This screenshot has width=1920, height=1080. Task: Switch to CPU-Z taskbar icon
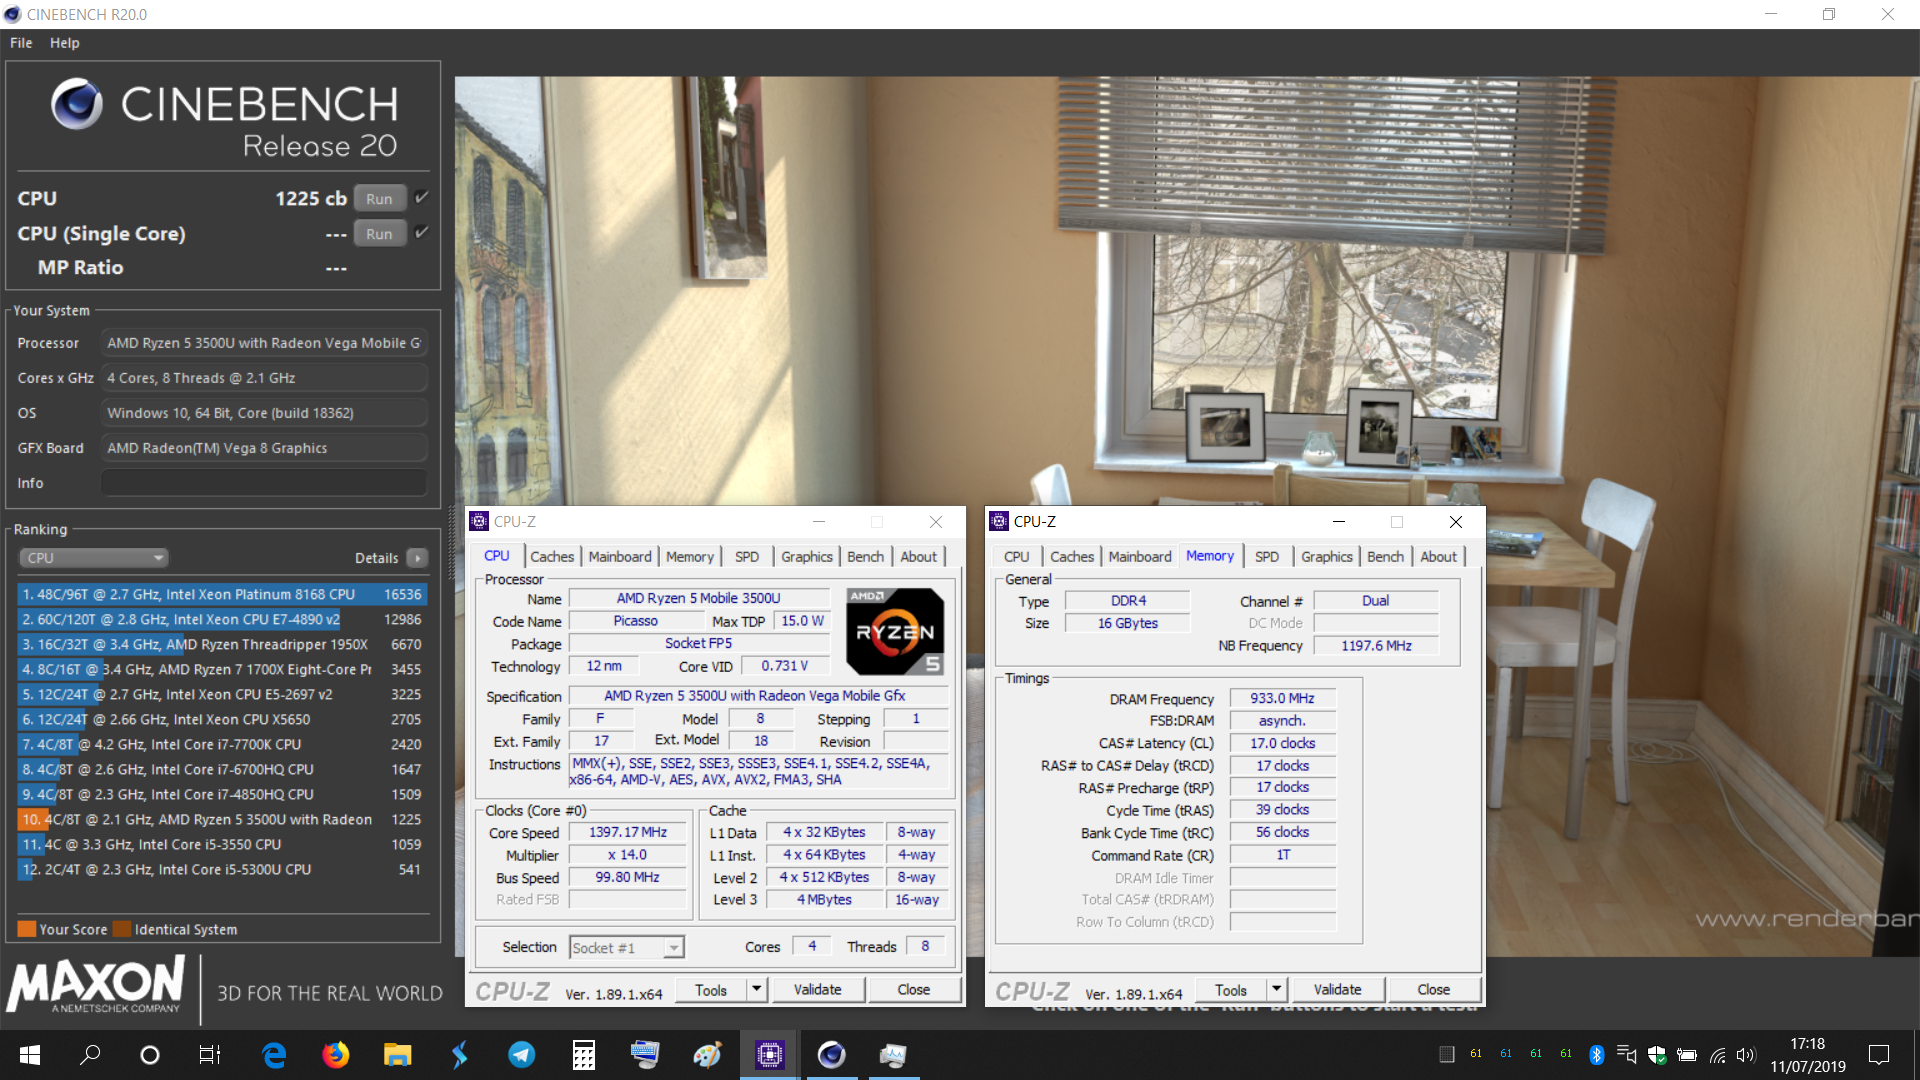coord(769,1055)
